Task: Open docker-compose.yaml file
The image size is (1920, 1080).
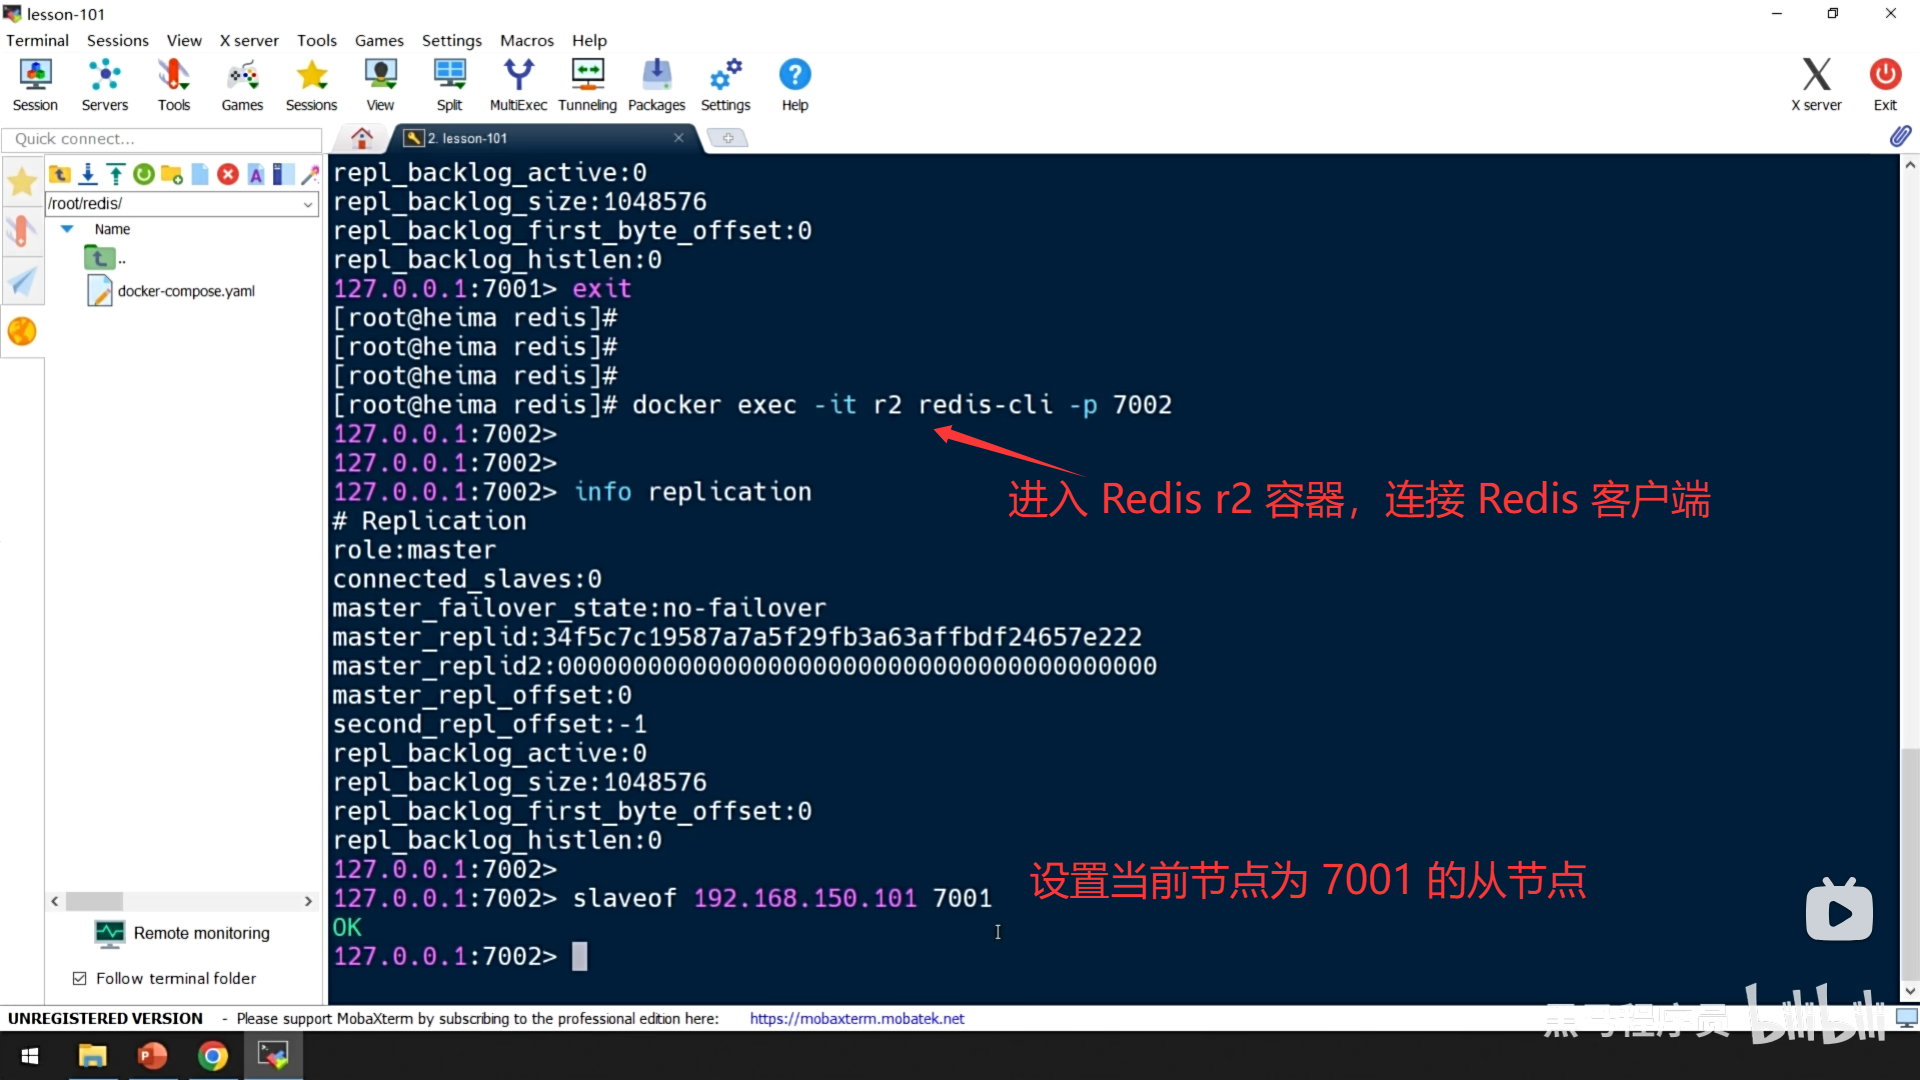Action: click(x=185, y=291)
